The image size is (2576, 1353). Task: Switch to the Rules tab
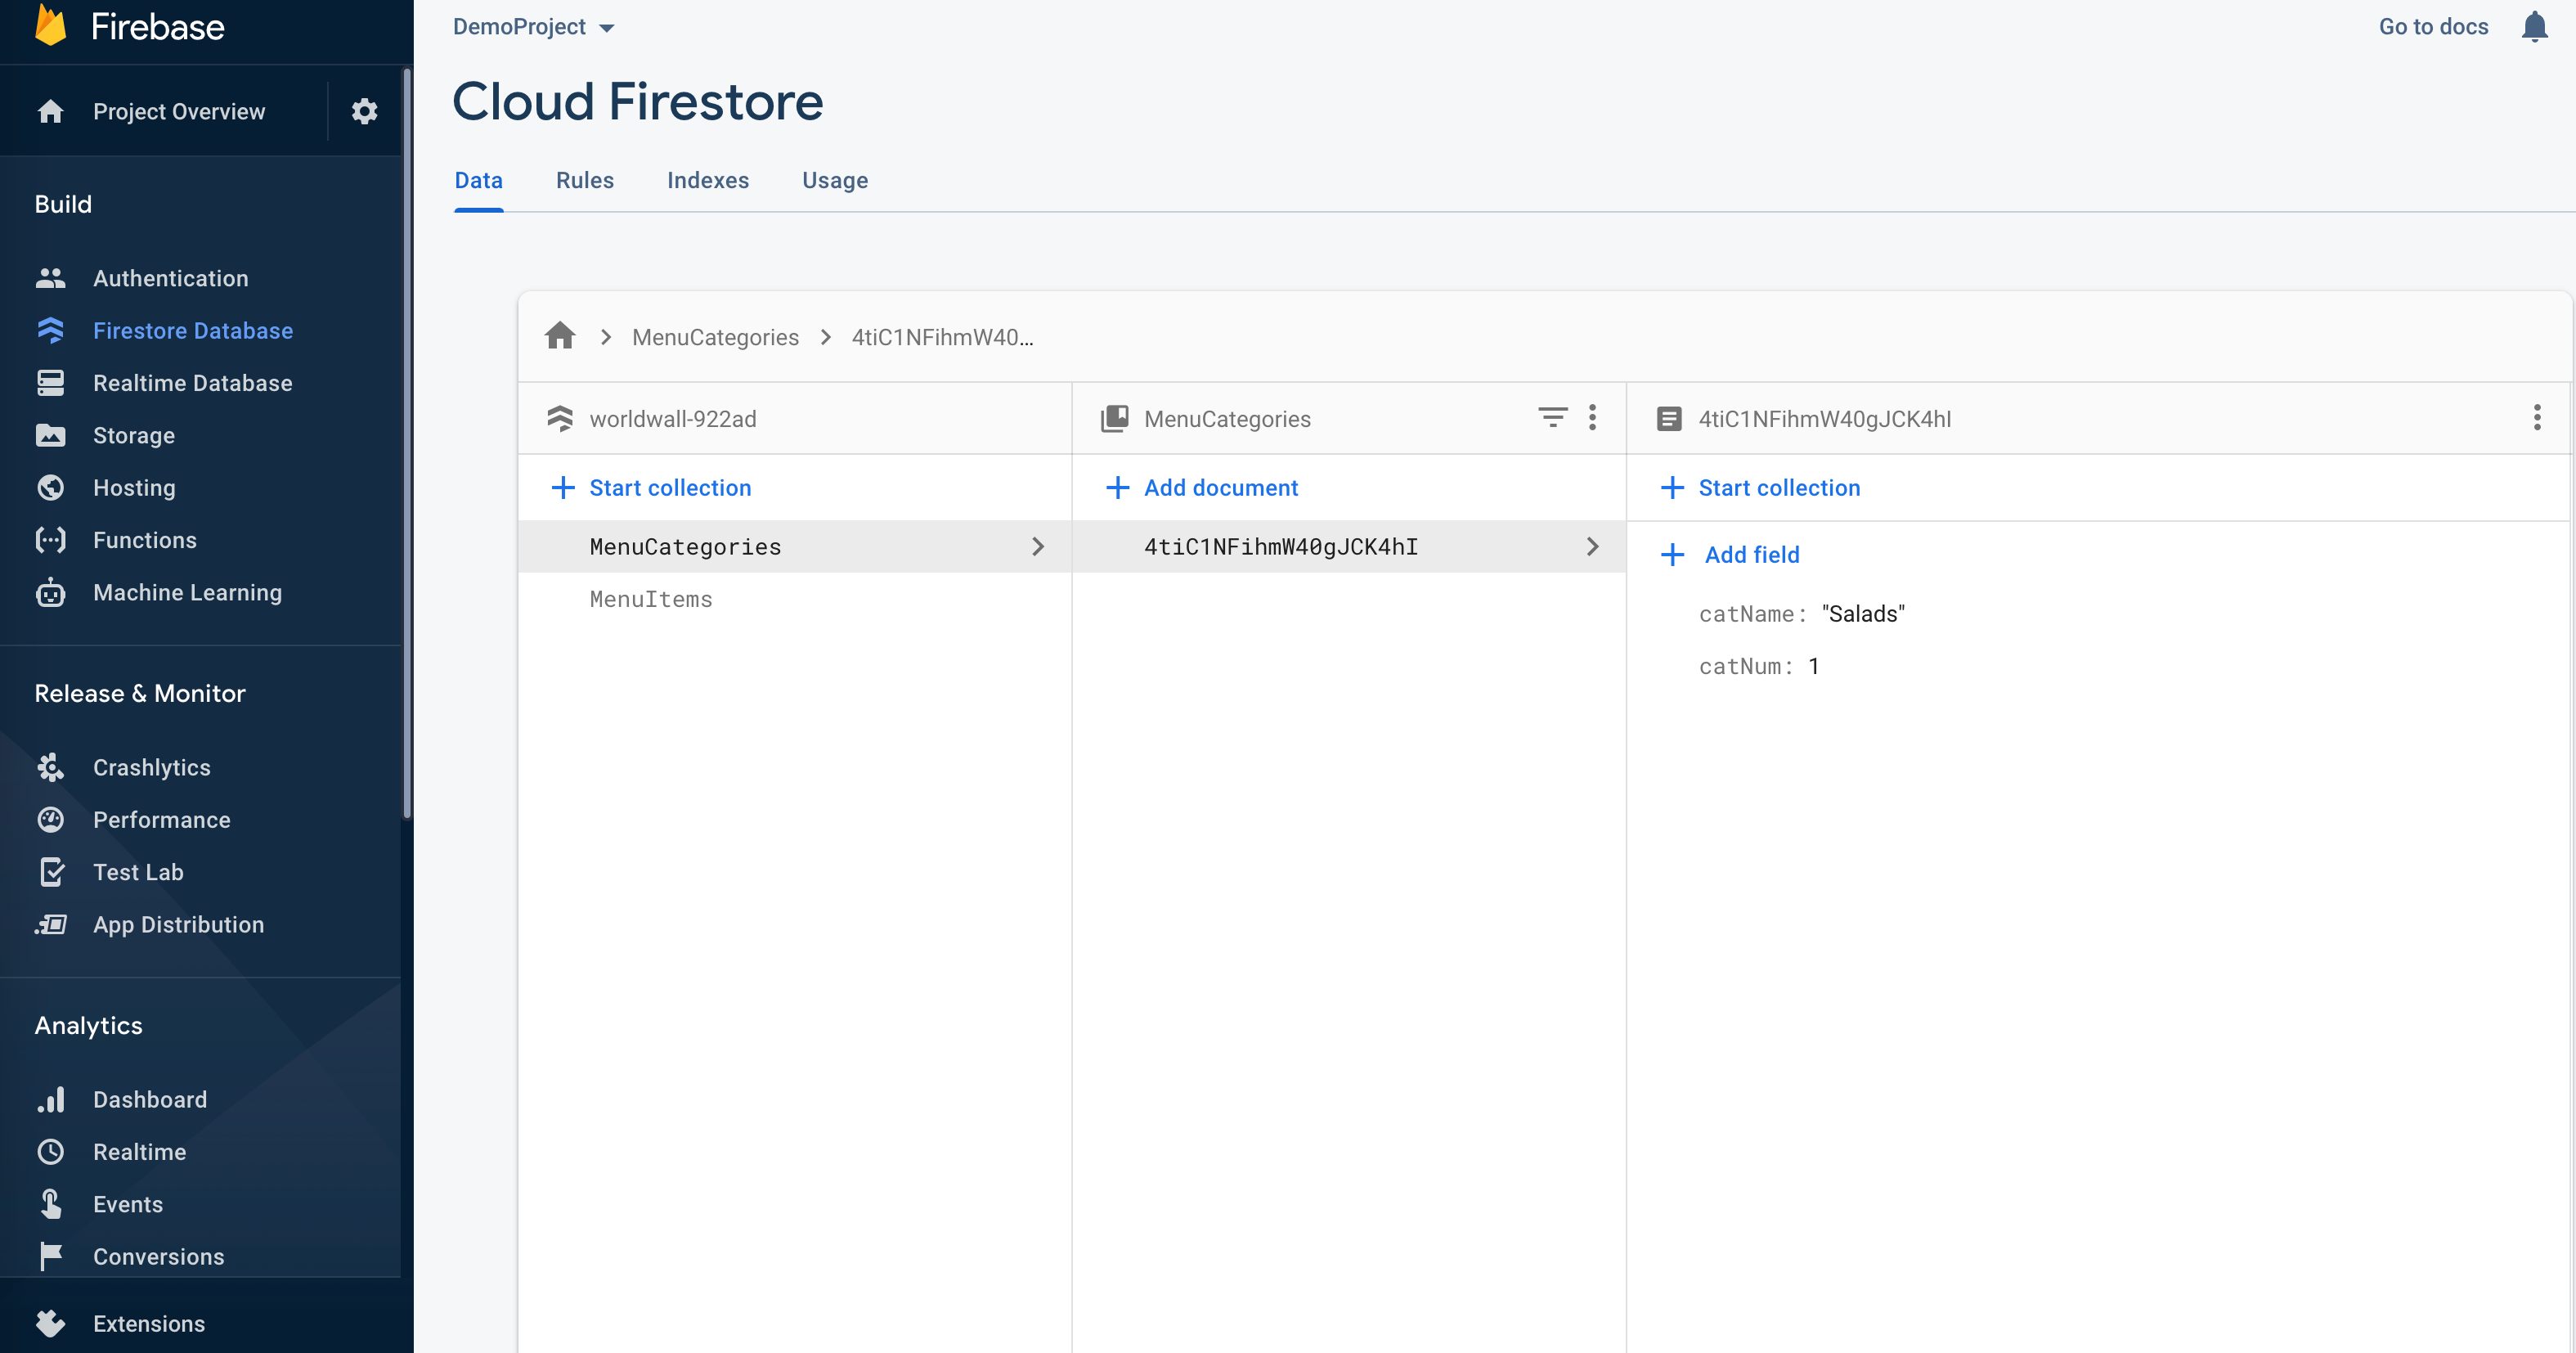point(584,180)
